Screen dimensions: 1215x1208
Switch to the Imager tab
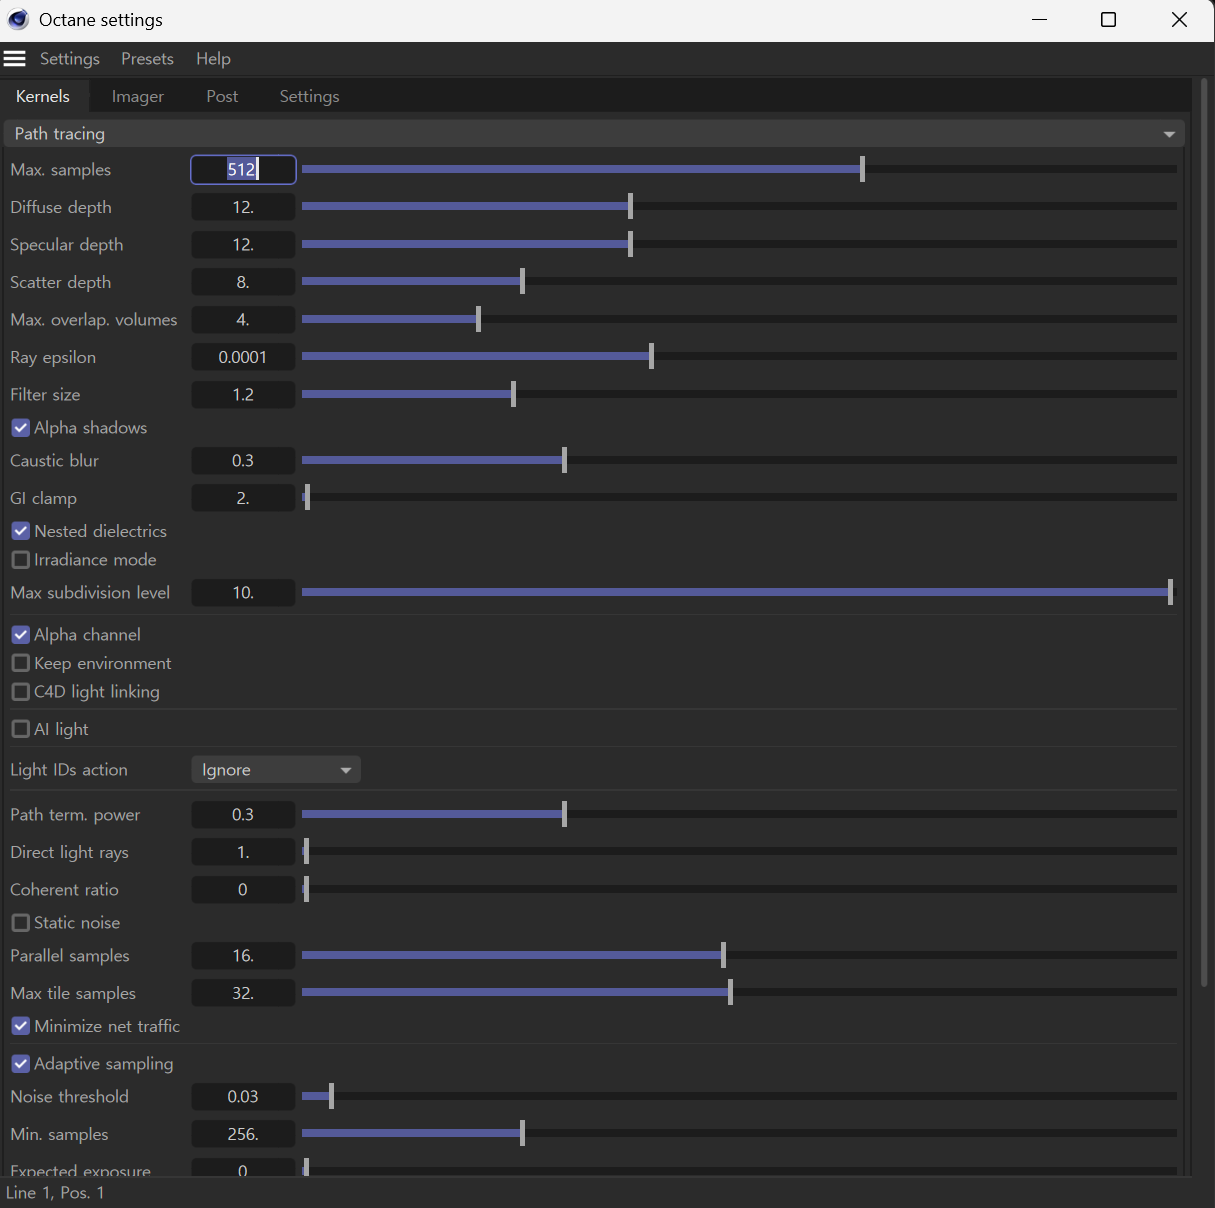coord(138,96)
